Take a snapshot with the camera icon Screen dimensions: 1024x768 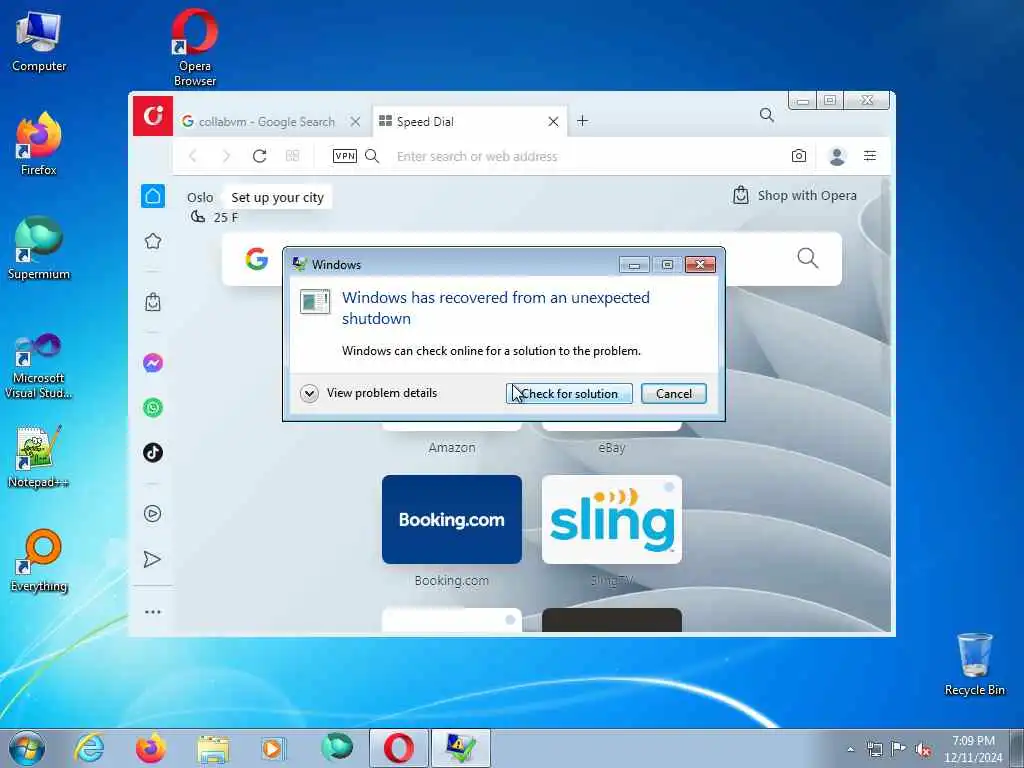pos(799,156)
